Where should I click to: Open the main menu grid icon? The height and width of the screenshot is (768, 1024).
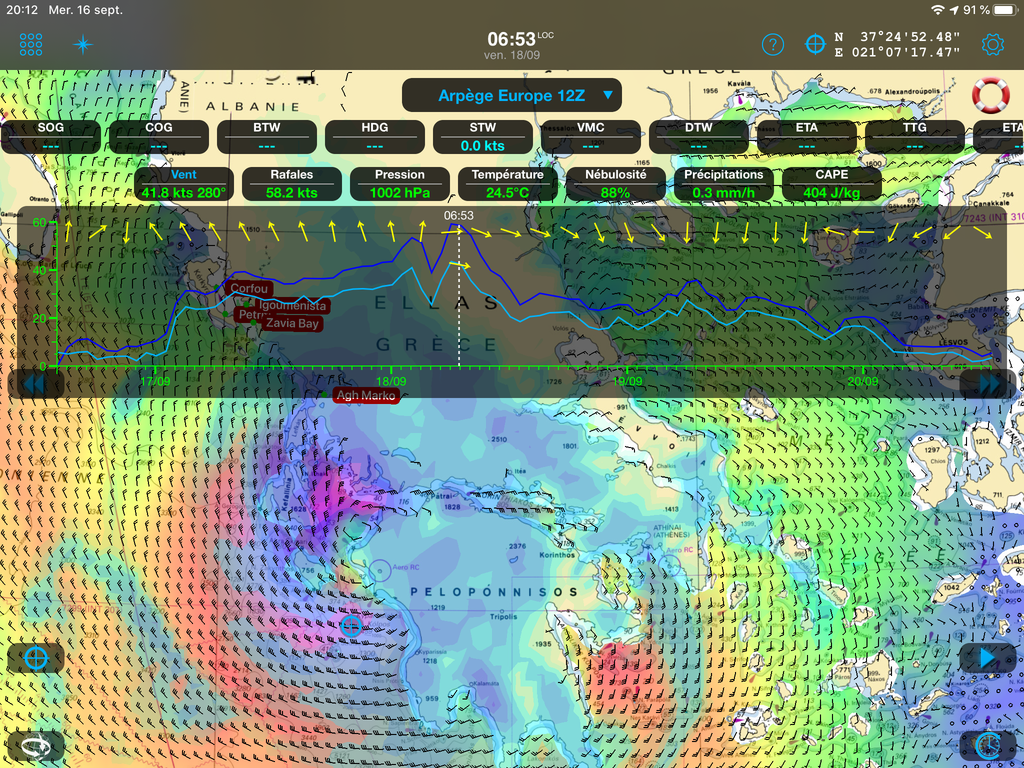point(31,44)
